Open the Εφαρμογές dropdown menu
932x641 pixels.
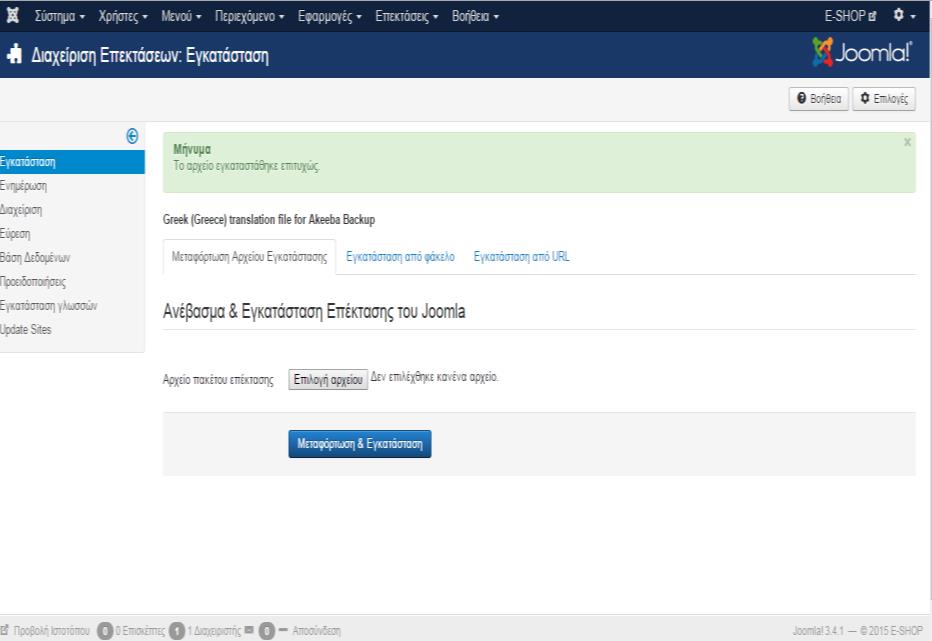click(x=329, y=16)
